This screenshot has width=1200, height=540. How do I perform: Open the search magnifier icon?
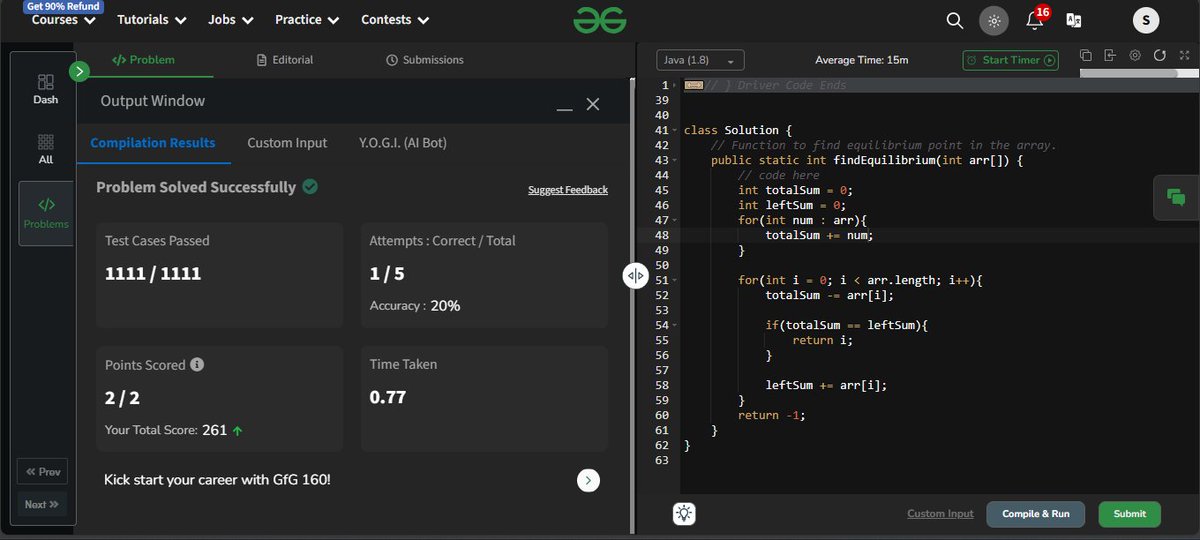(955, 20)
